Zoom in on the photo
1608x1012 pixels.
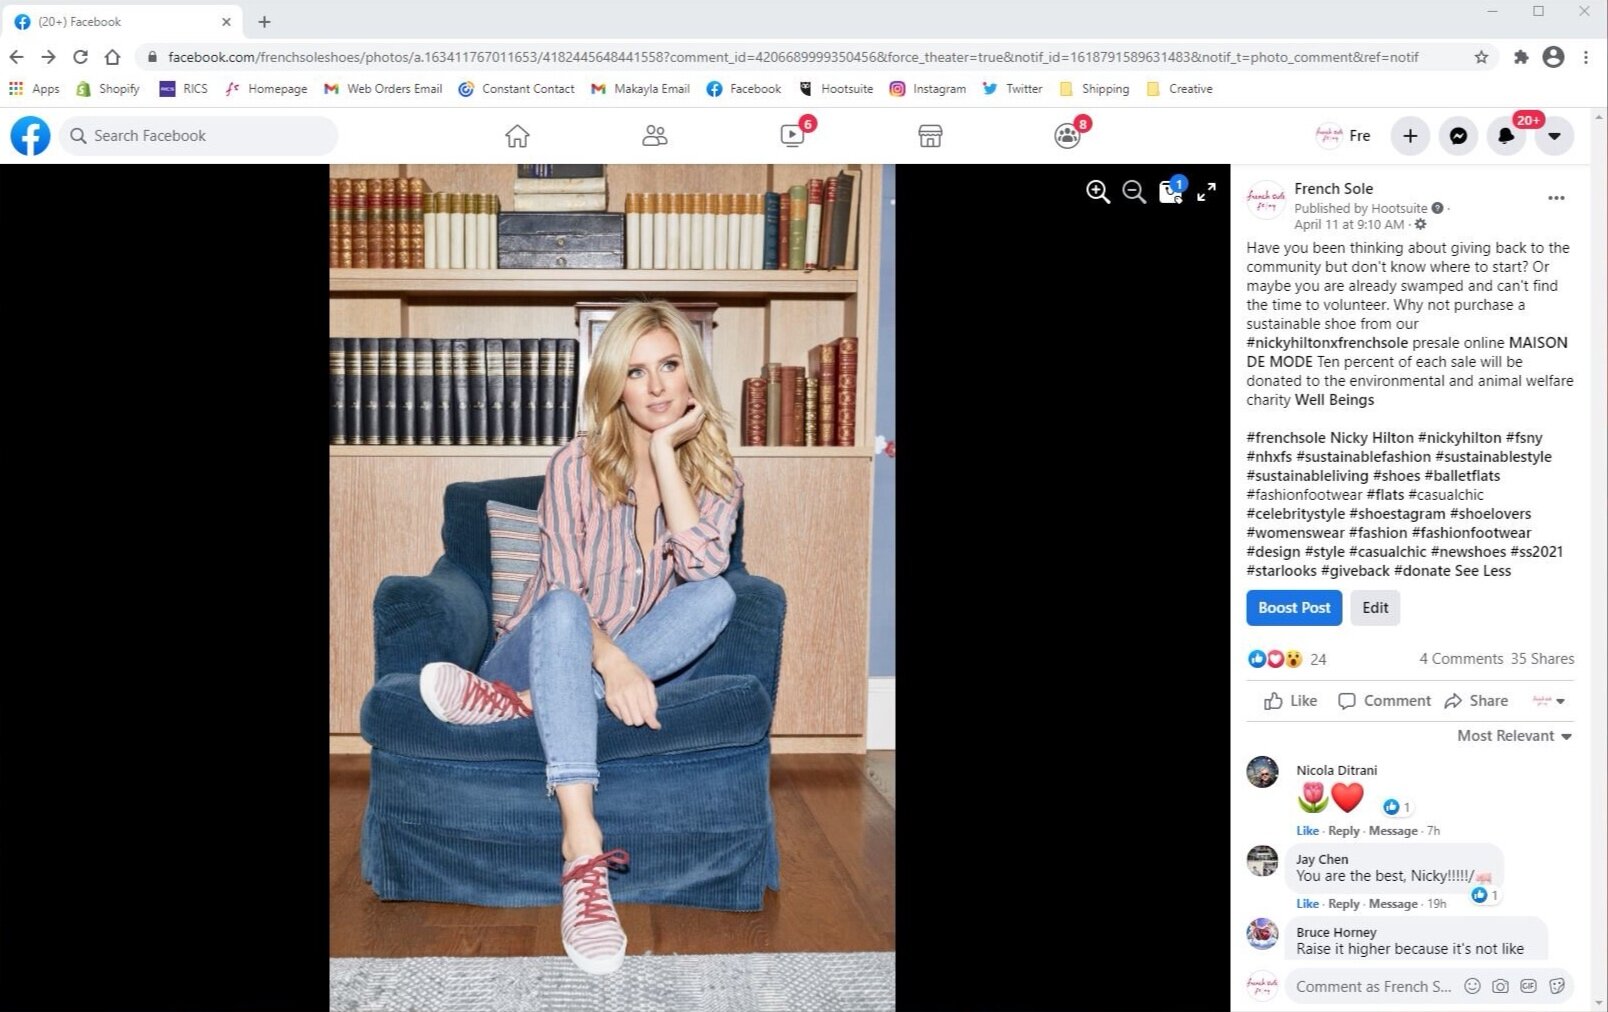pyautogui.click(x=1098, y=192)
